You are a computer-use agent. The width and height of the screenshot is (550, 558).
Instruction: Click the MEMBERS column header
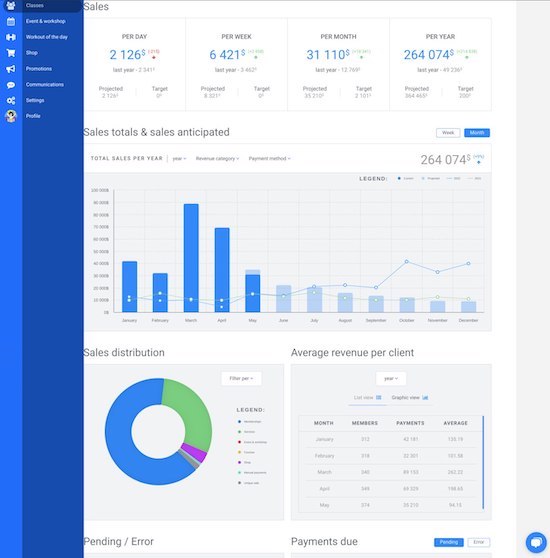coord(365,423)
